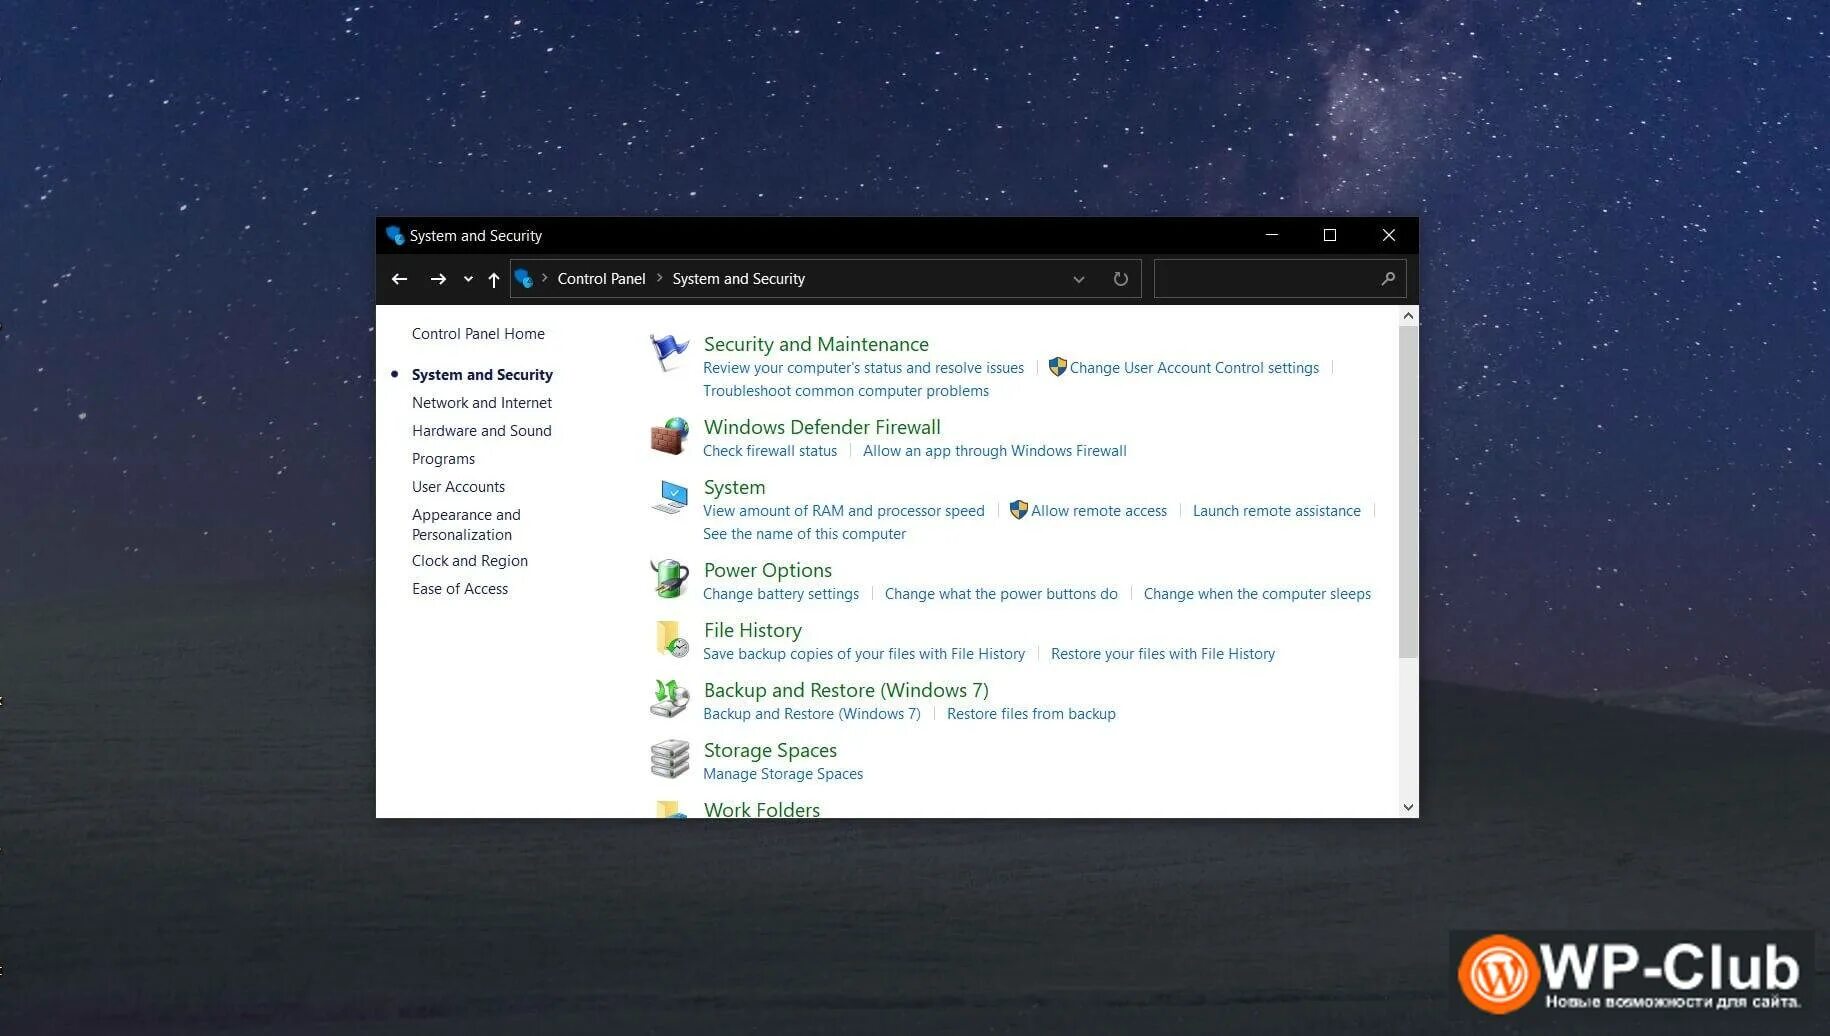This screenshot has height=1036, width=1830.
Task: Click Launch remote assistance
Action: click(1277, 511)
